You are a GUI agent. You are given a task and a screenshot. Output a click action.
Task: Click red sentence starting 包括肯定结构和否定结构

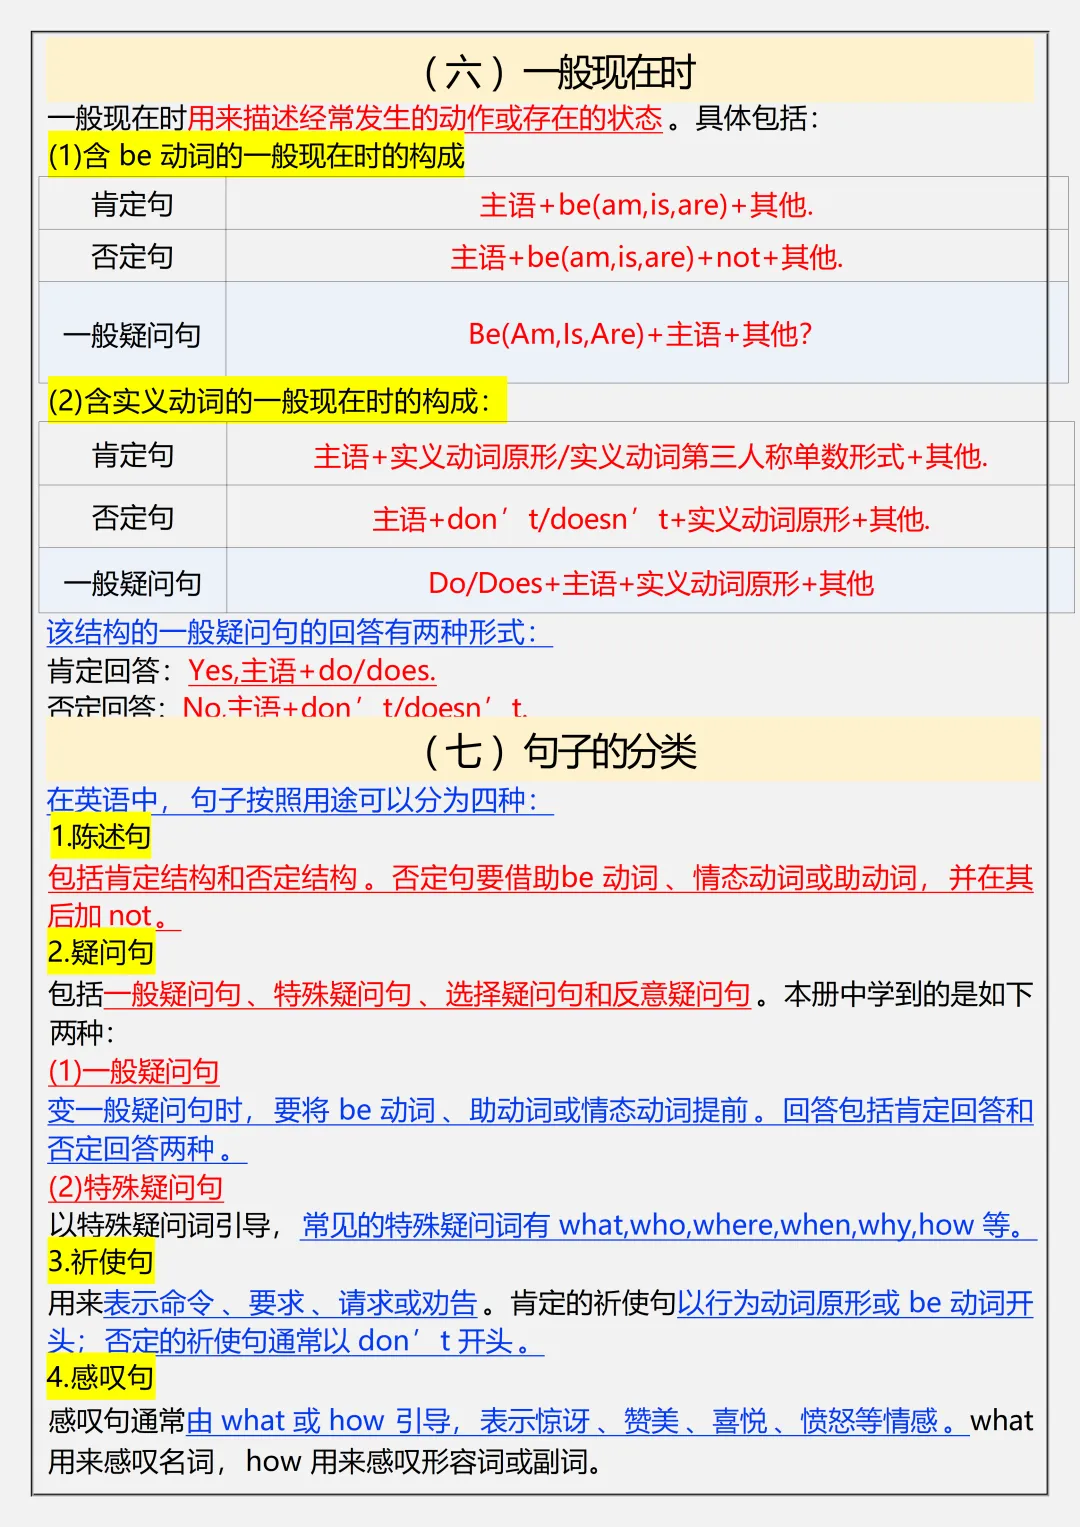[x=540, y=878]
